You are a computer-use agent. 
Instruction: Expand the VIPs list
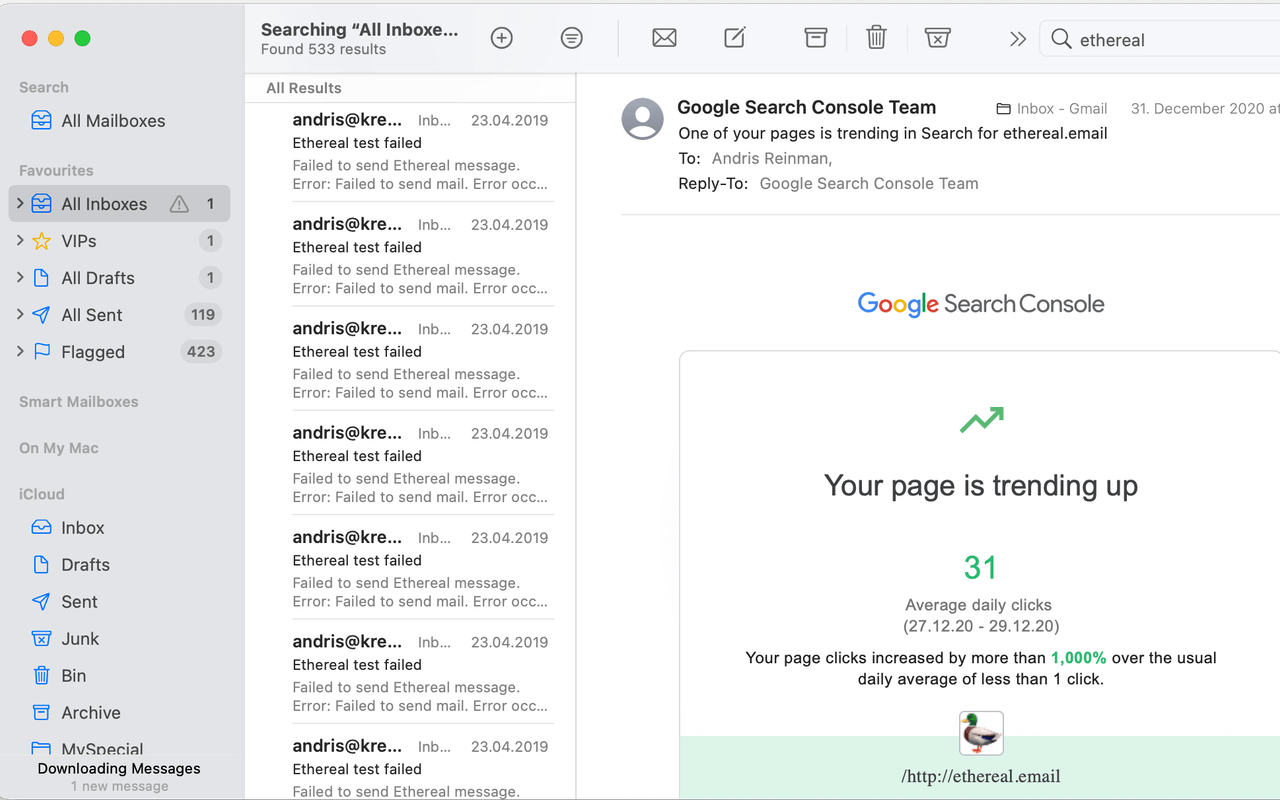click(x=19, y=240)
